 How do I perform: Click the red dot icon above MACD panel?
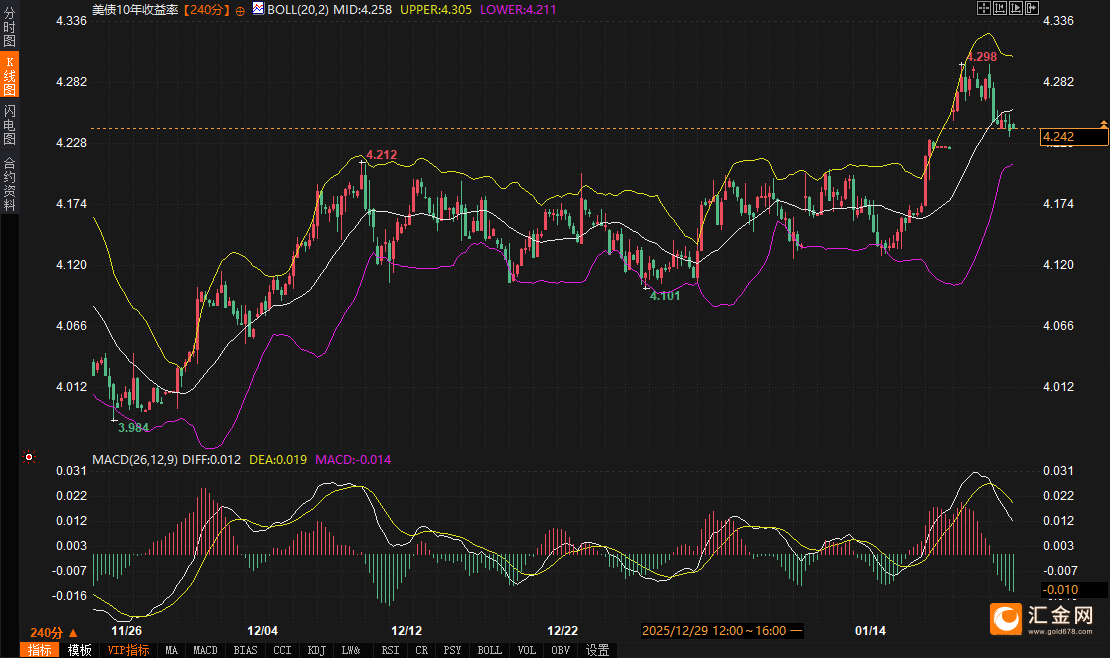pos(29,457)
